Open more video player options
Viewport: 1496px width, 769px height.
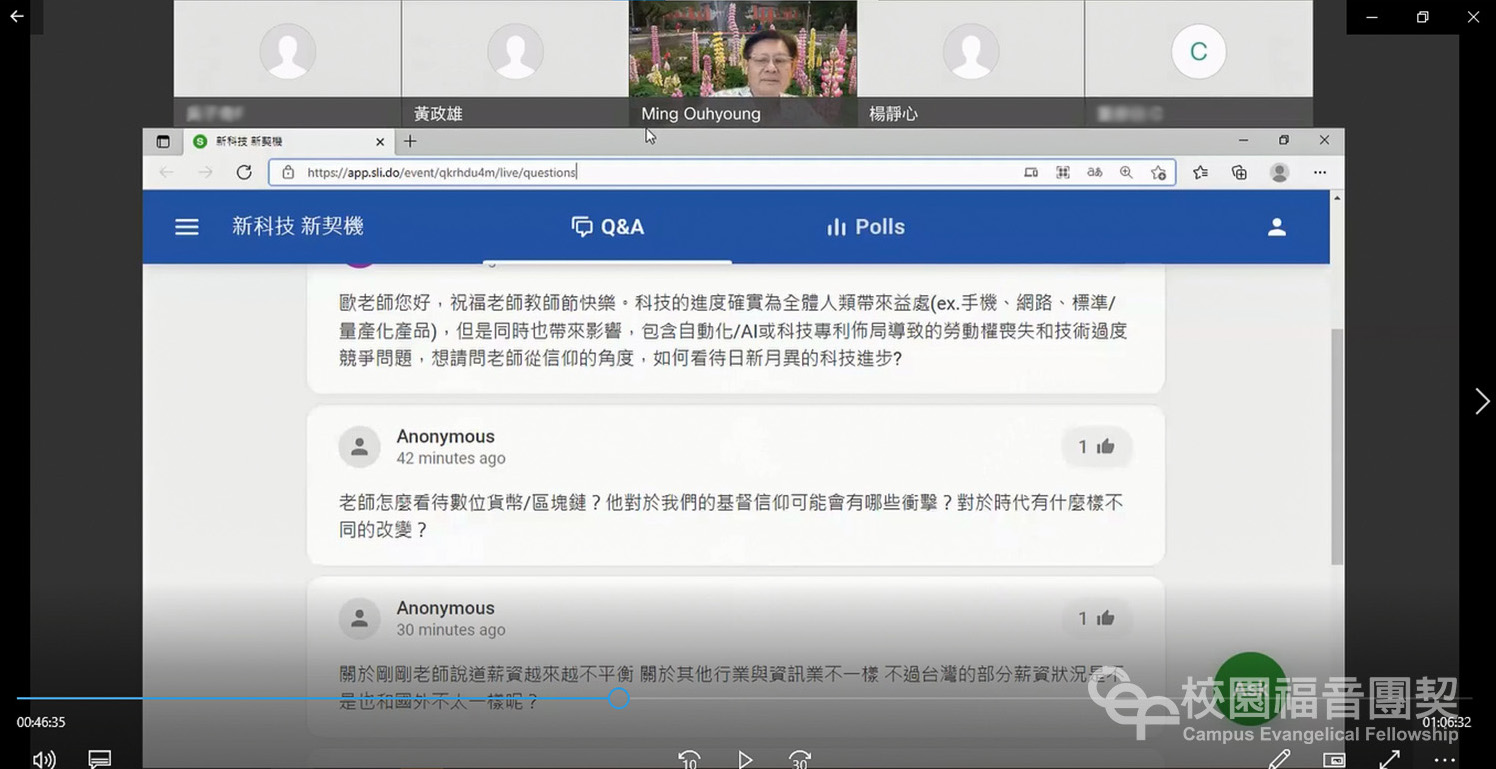pyautogui.click(x=1445, y=760)
